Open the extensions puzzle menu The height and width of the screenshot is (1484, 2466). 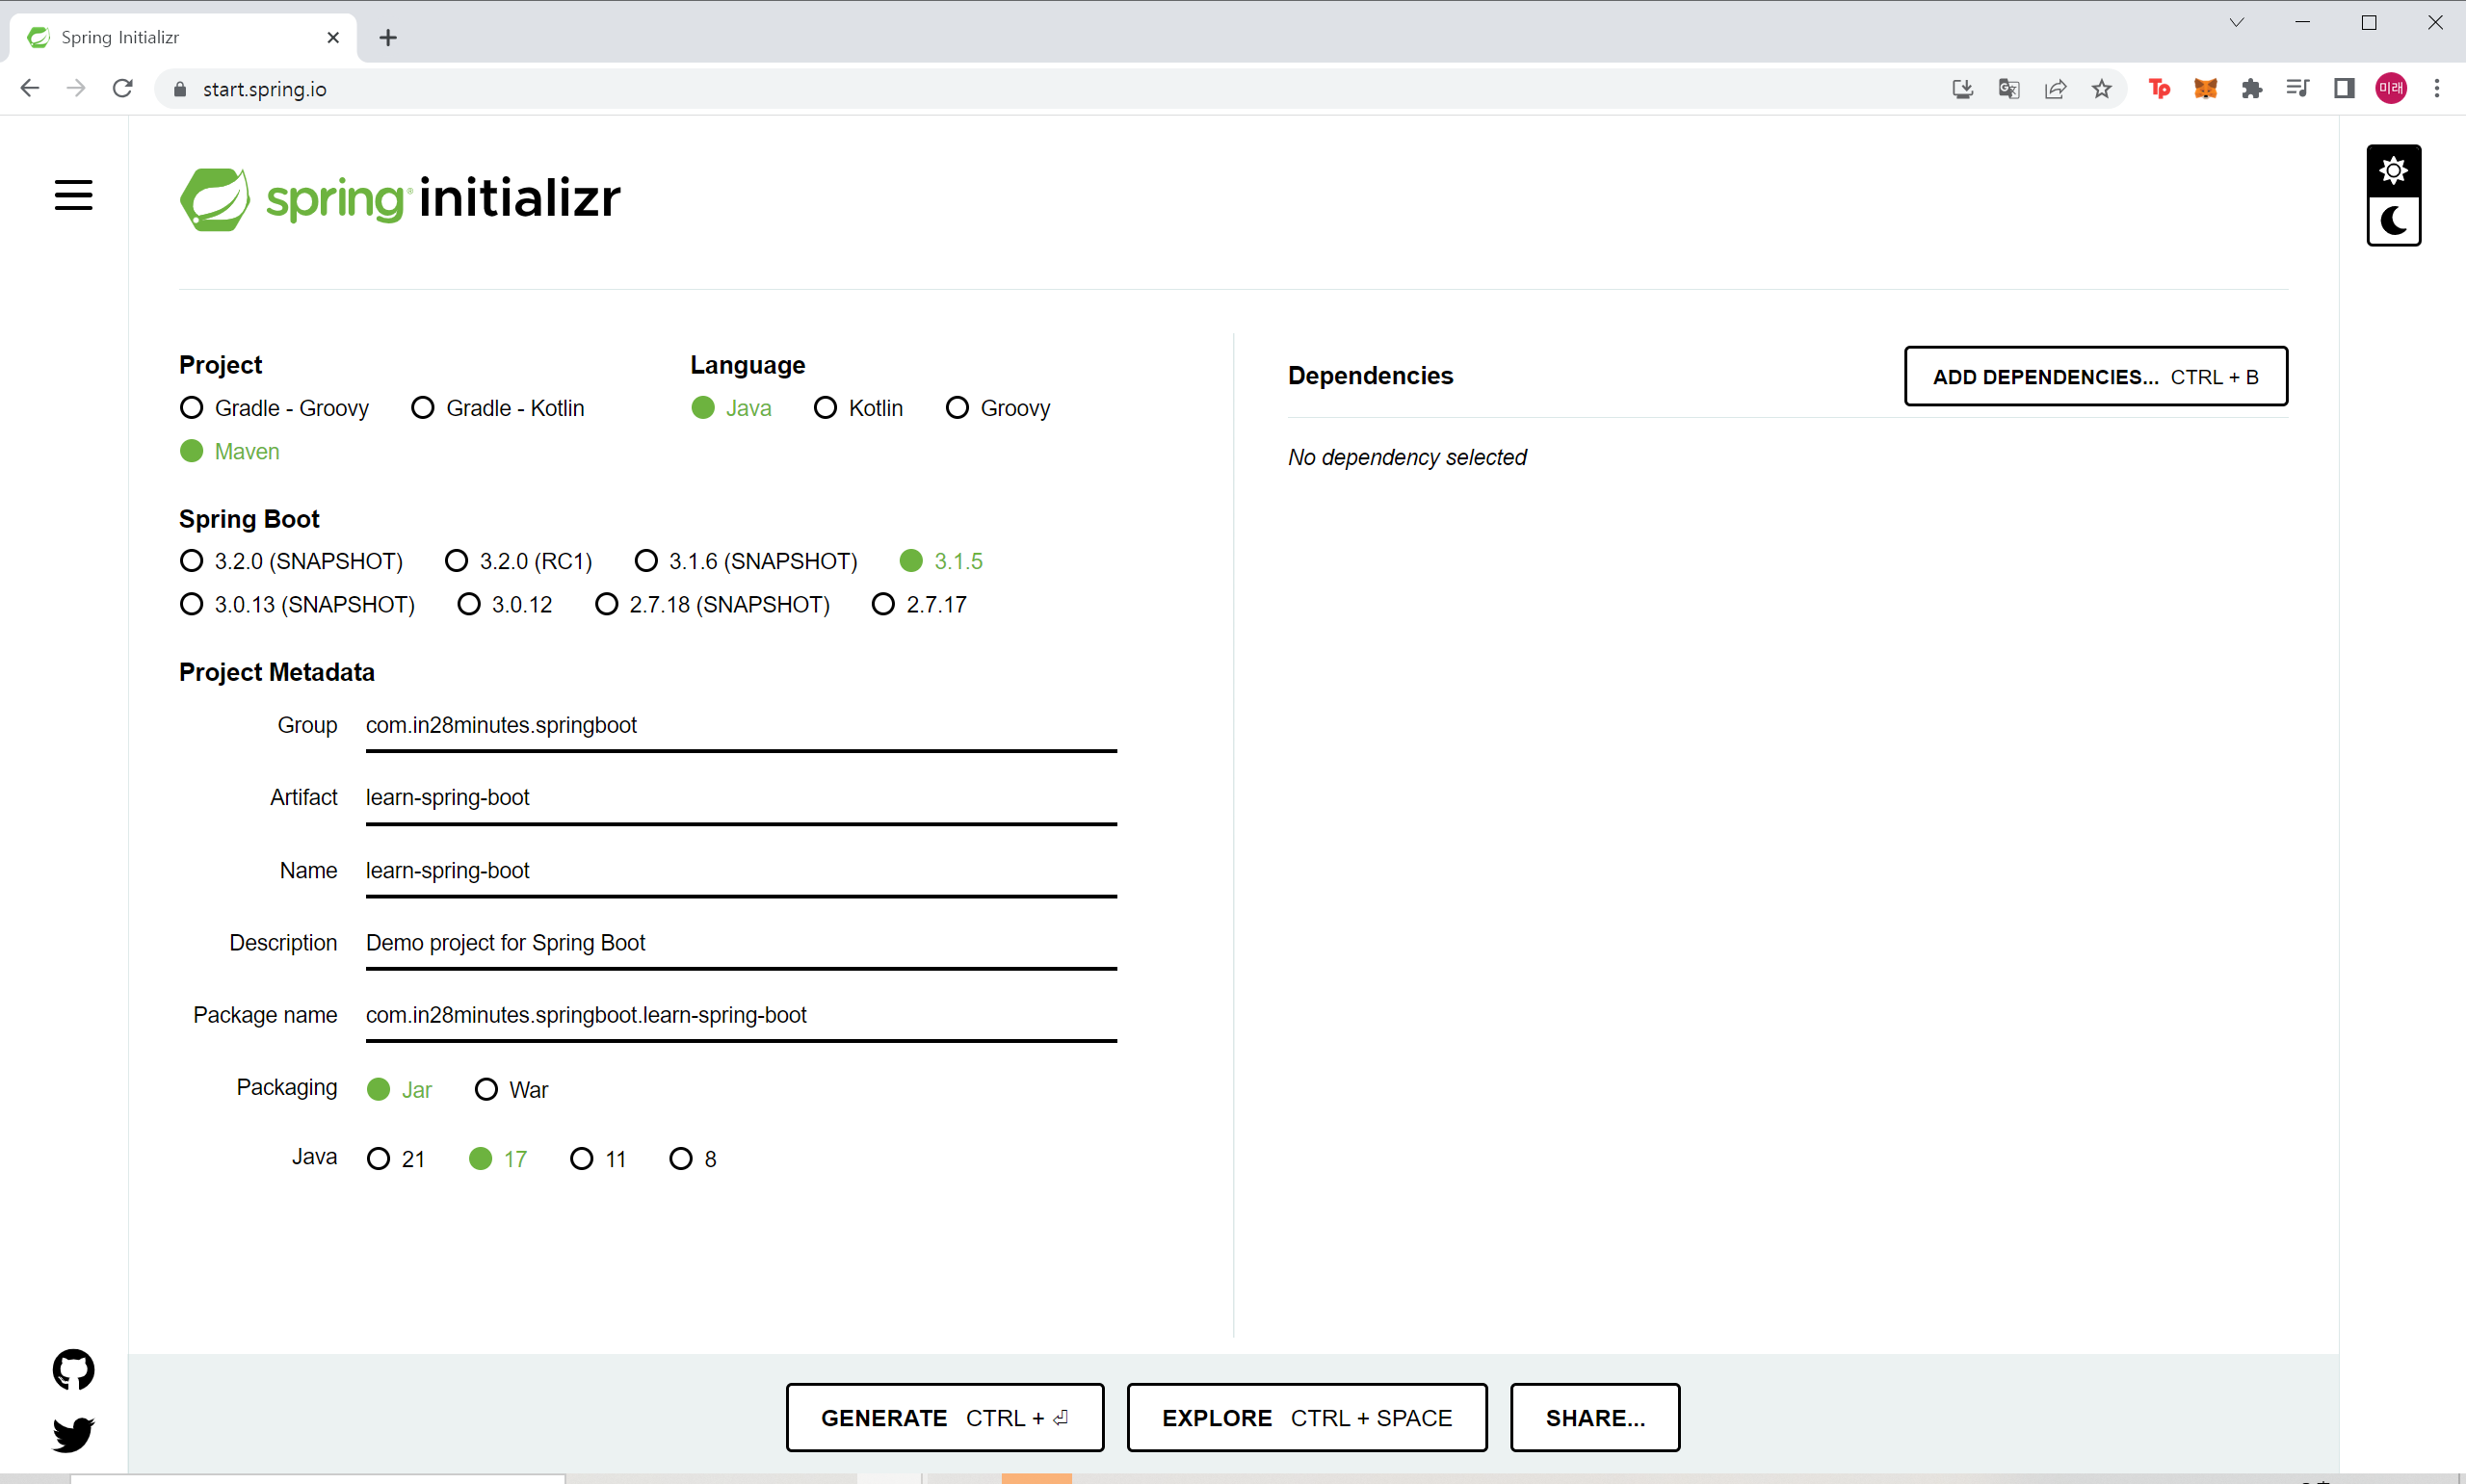click(2251, 89)
